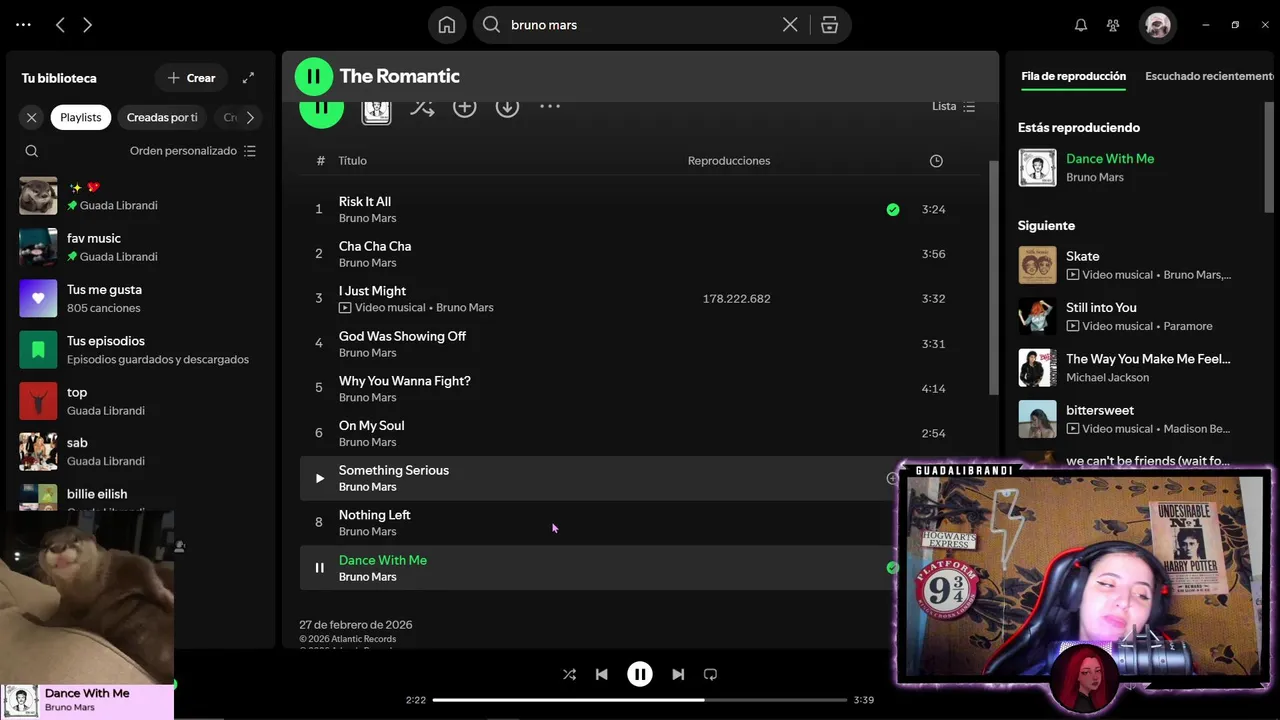This screenshot has height=720, width=1280.
Task: Toggle the Playlists filter chip
Action: pos(81,117)
